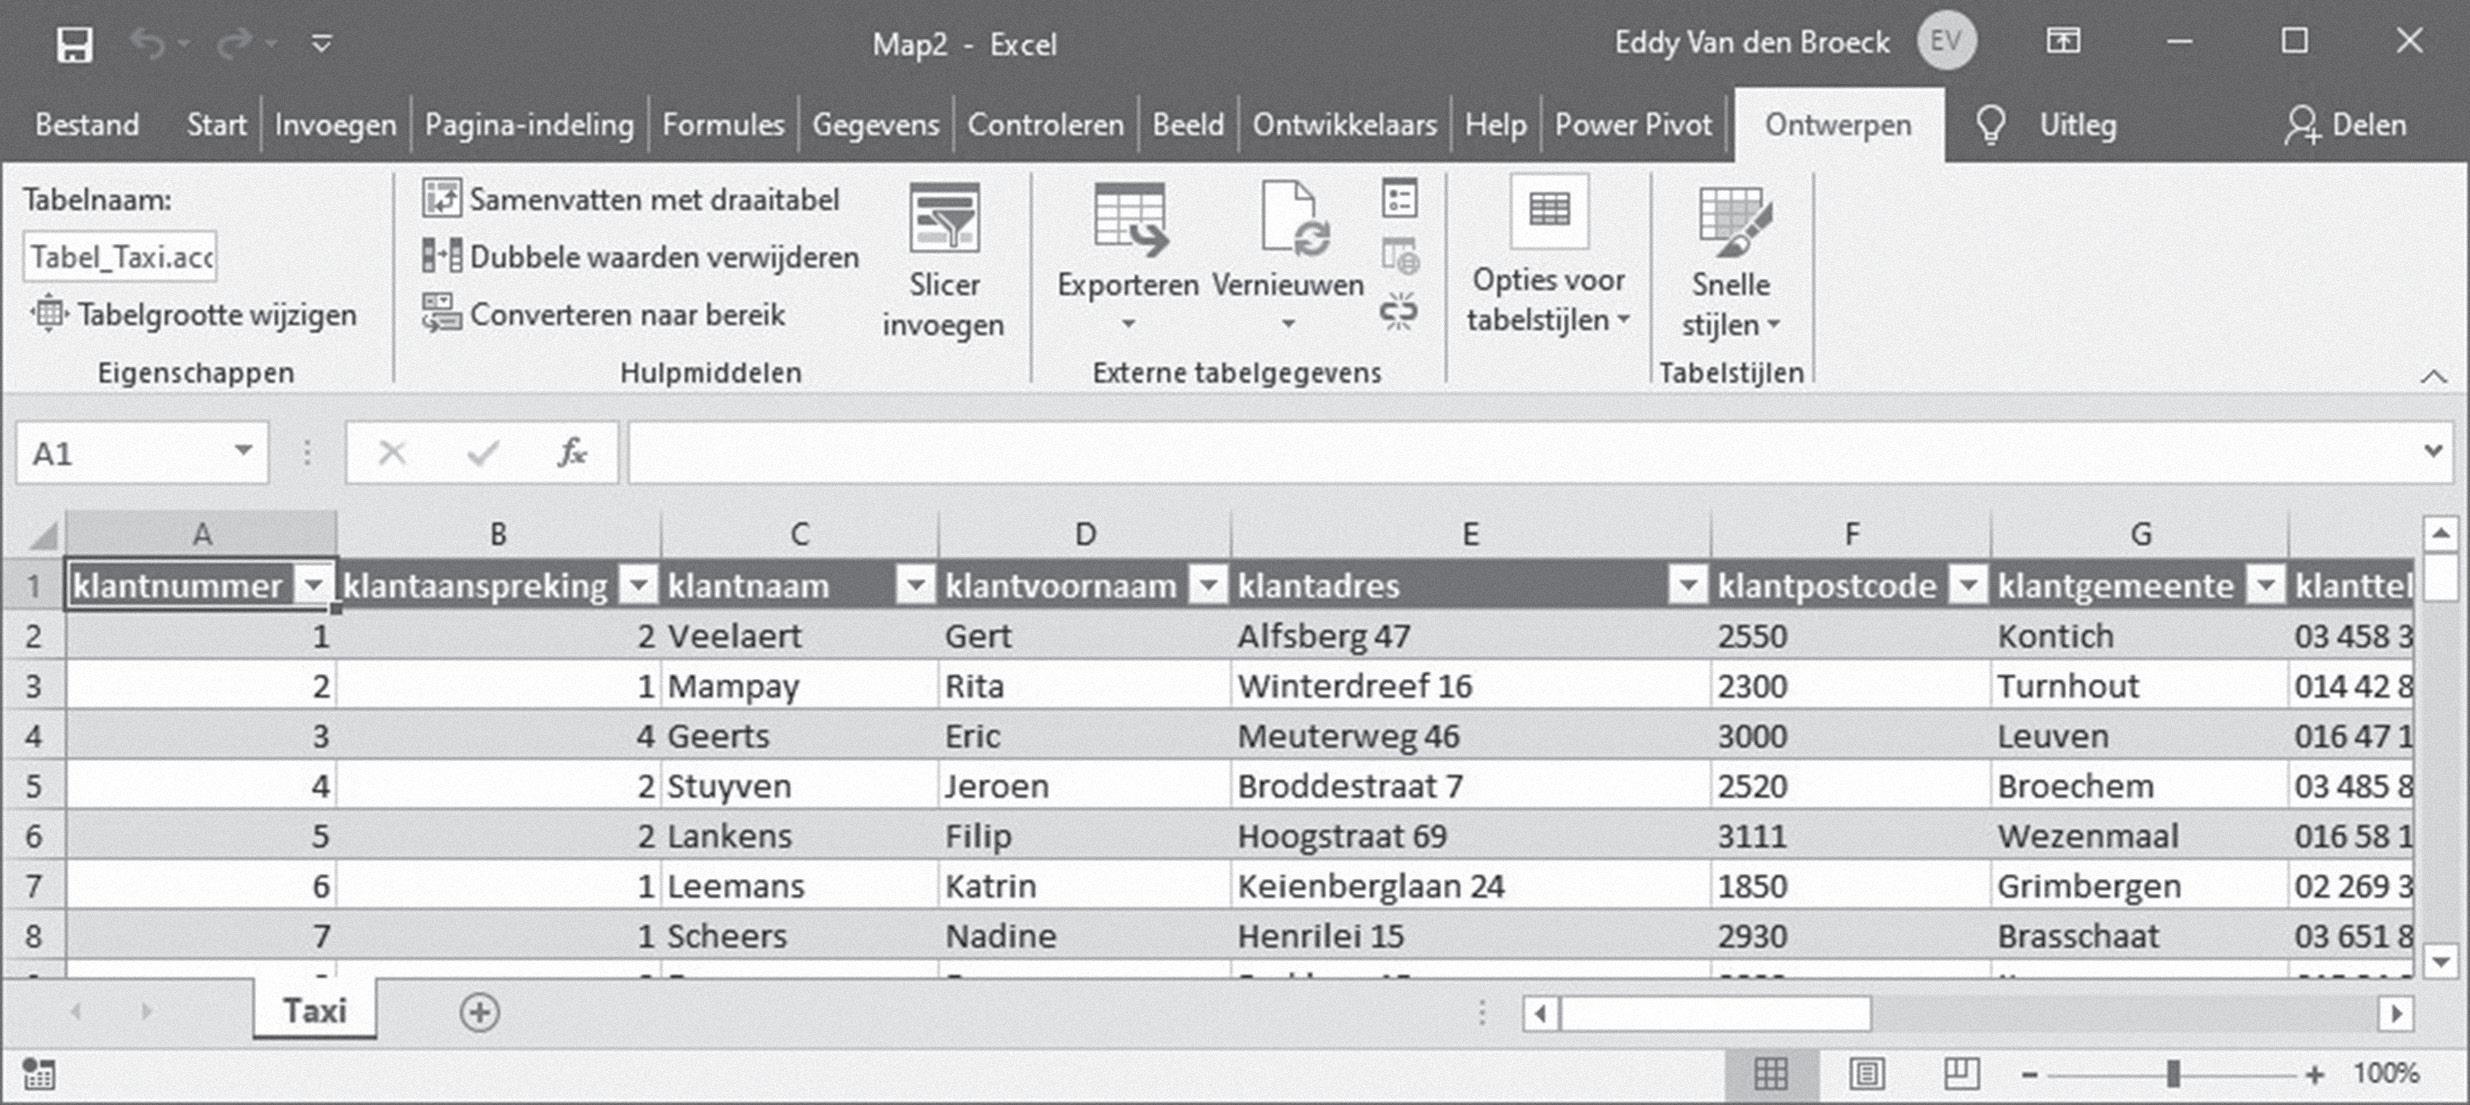The width and height of the screenshot is (2470, 1105).
Task: Click cell containing Keienberglaan 24
Action: click(x=1470, y=886)
